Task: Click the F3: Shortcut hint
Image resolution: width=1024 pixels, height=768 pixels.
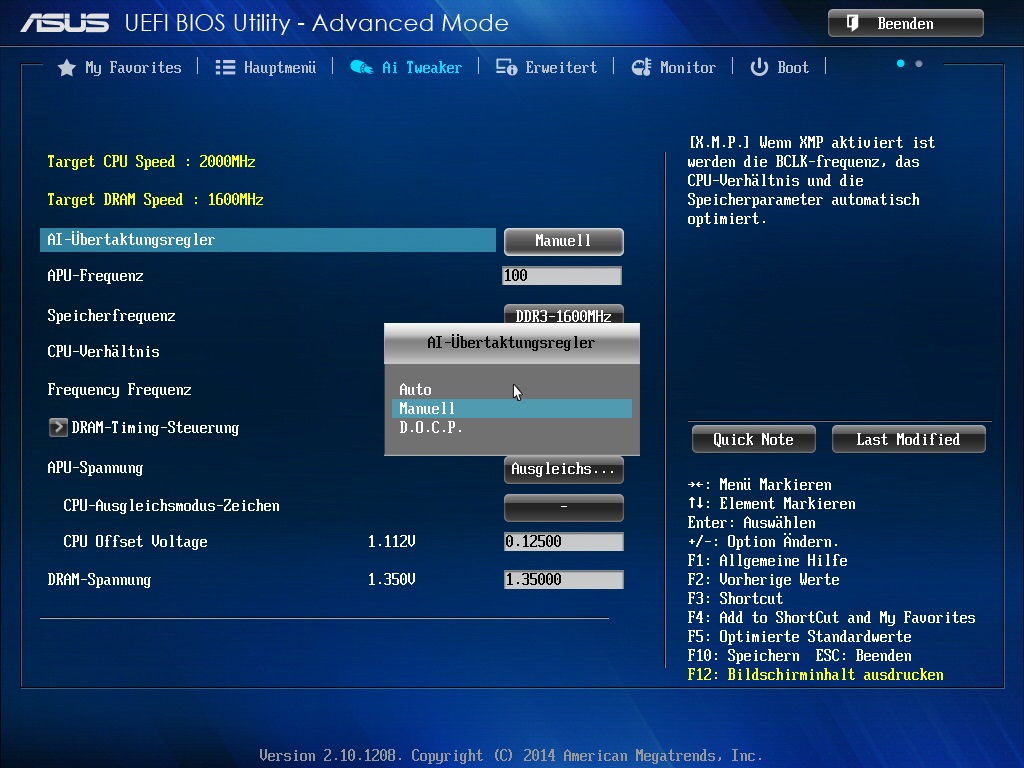Action: [x=735, y=599]
